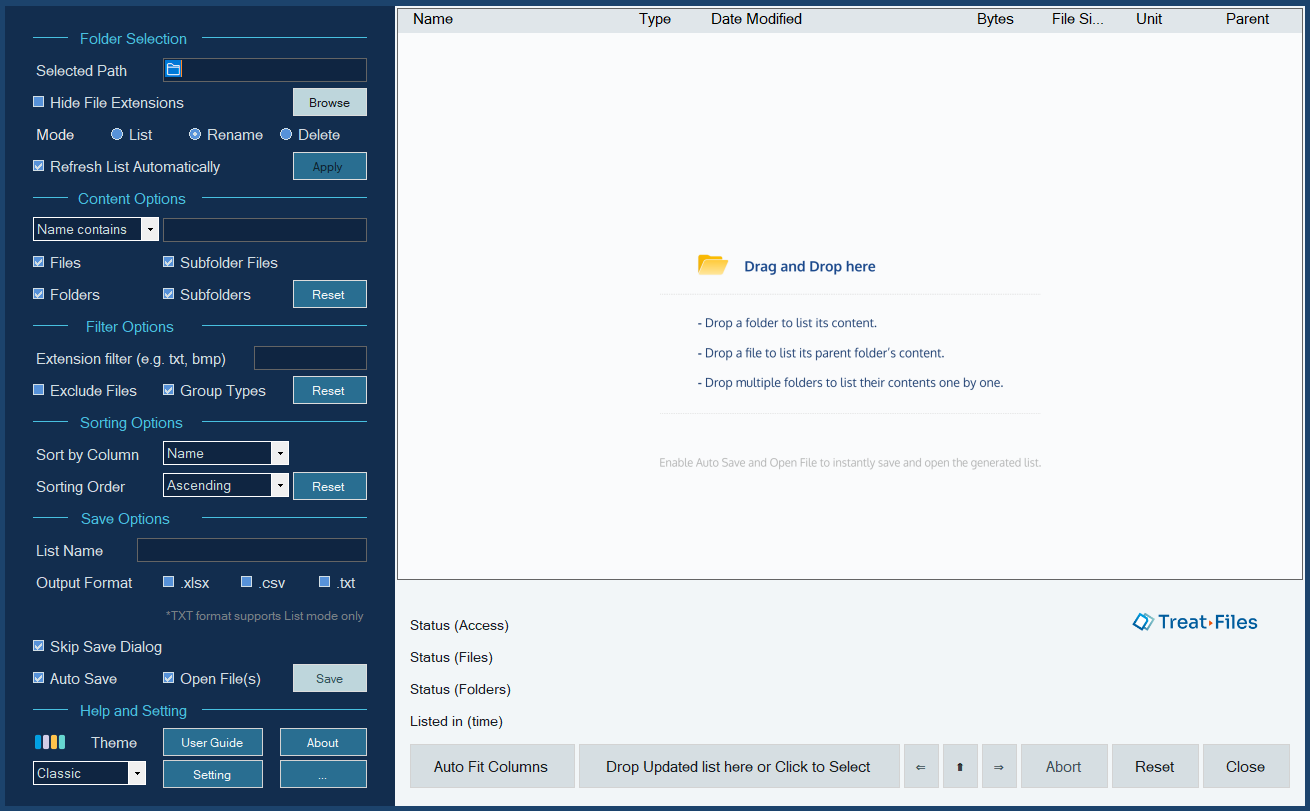Click the colored theme palette icon
Screen dimensions: 1310x811
click(x=50, y=742)
